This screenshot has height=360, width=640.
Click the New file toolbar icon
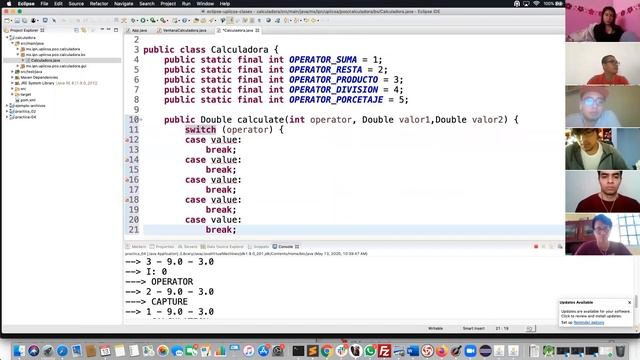7,20
